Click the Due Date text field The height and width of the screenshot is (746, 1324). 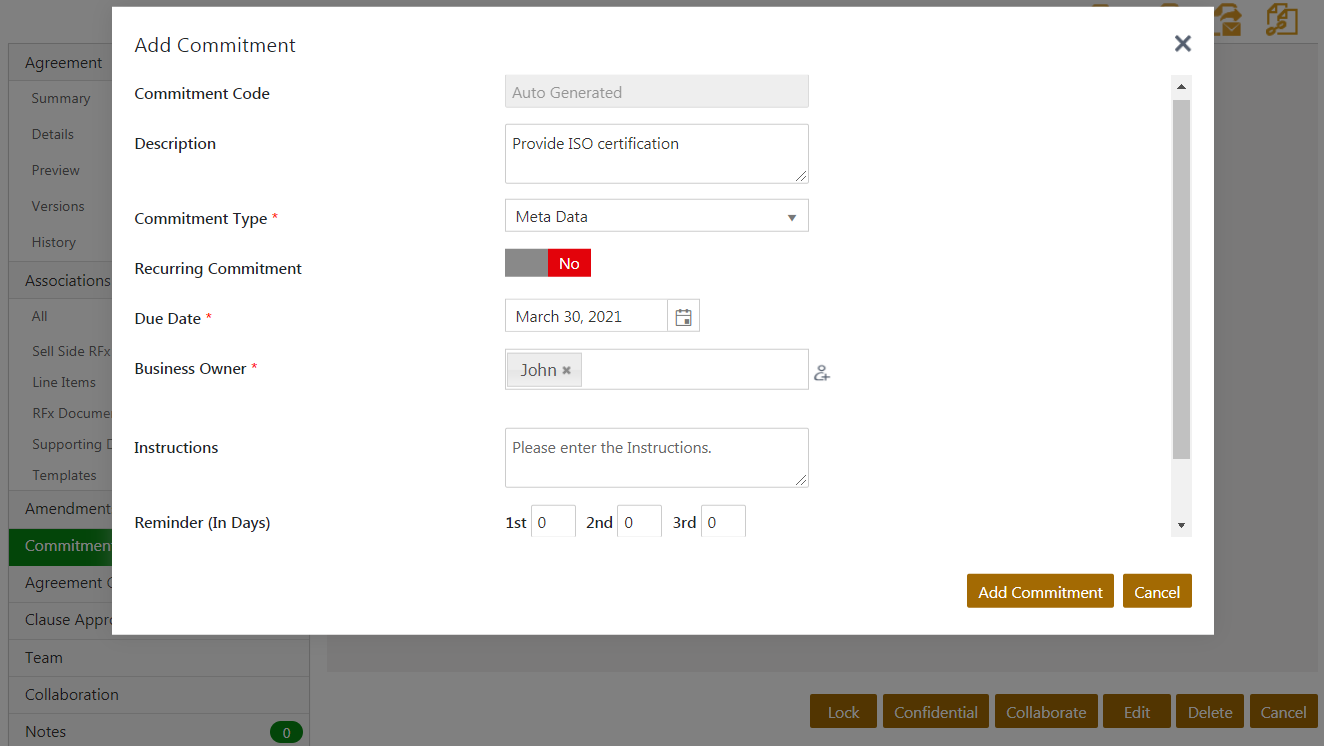tap(586, 317)
